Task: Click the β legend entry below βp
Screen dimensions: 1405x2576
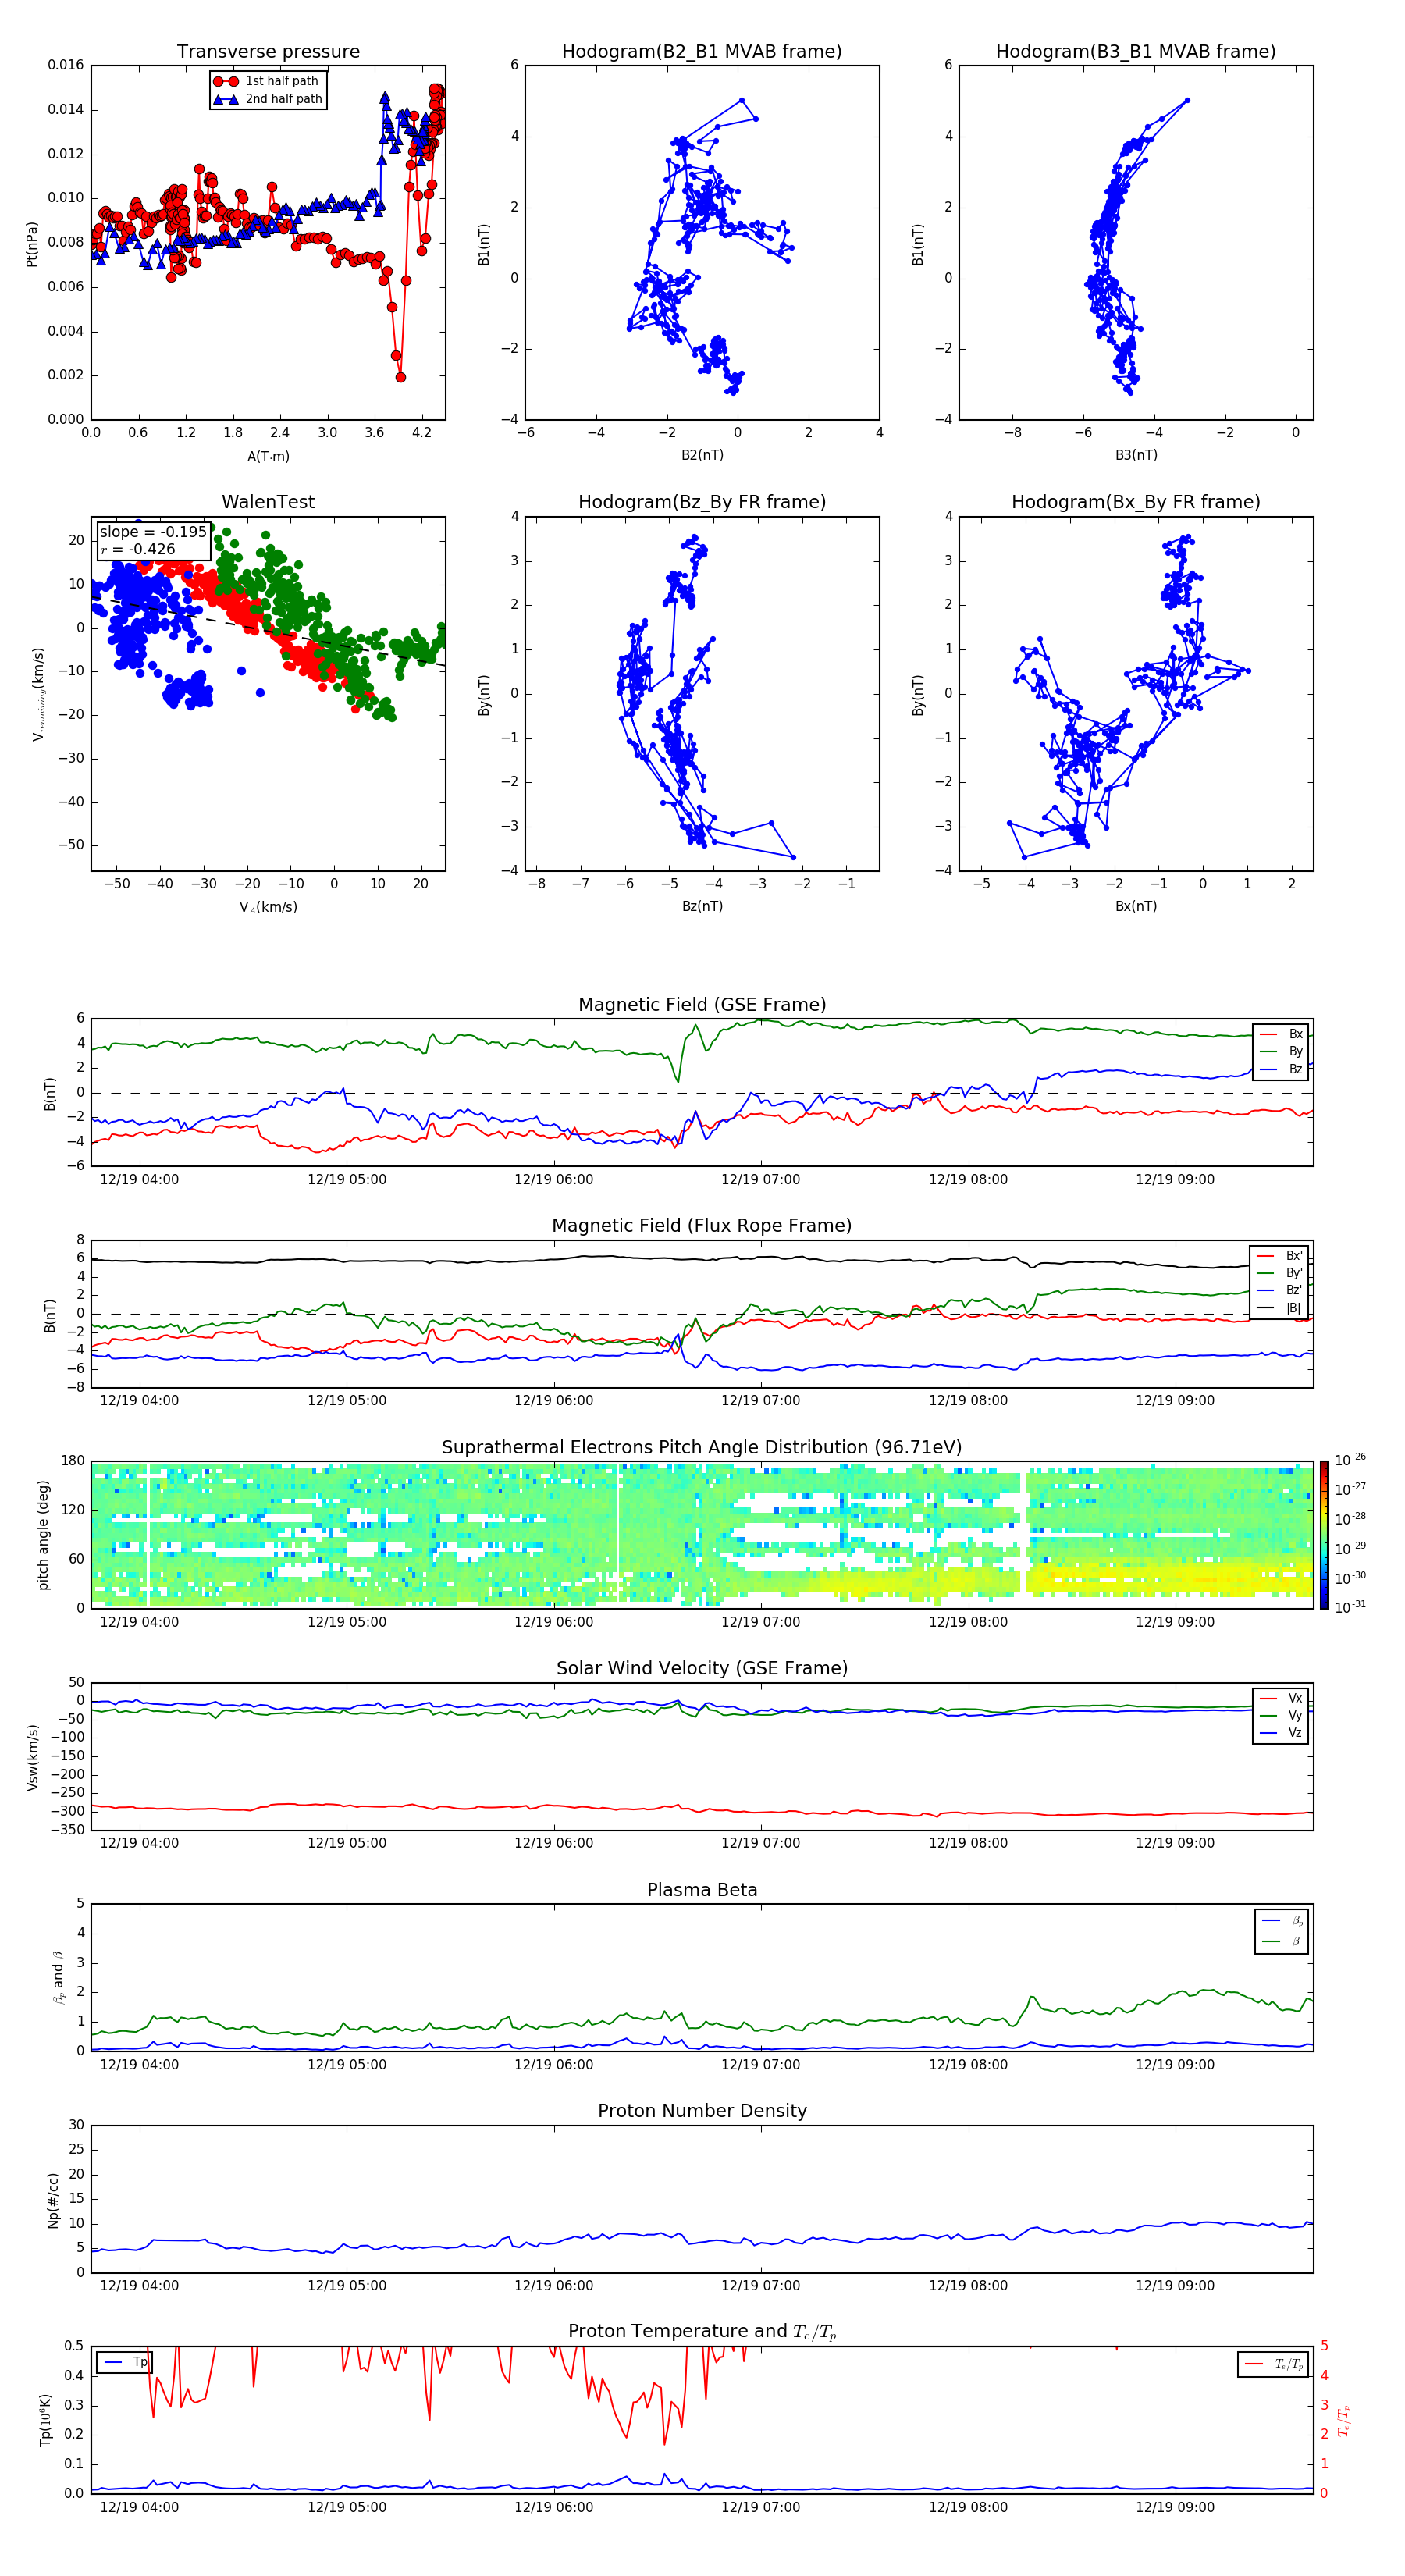Action: click(x=1282, y=1941)
